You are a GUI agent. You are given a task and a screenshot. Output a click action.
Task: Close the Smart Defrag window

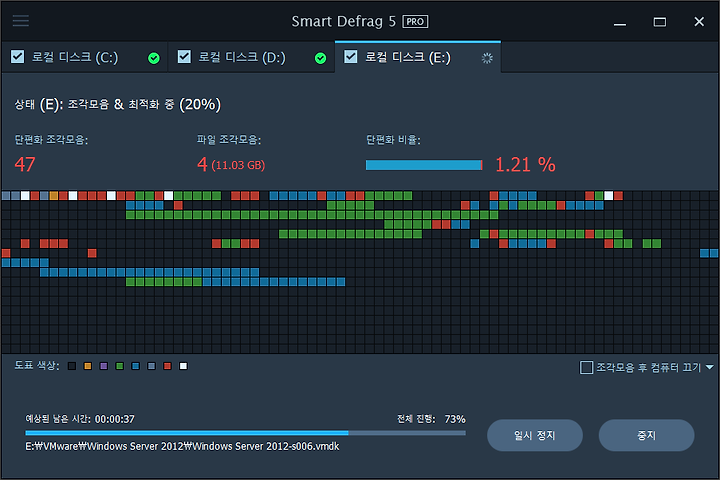point(699,22)
